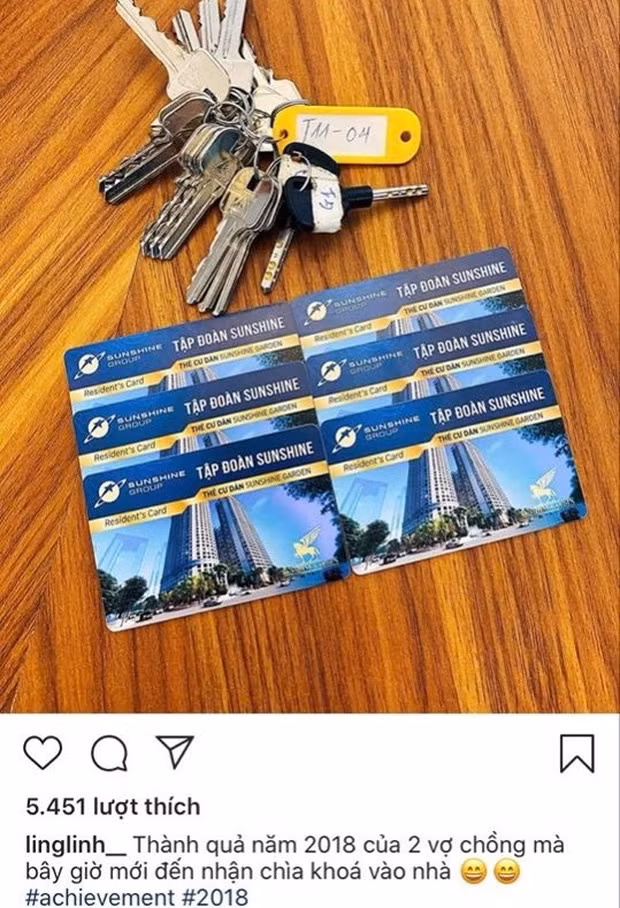
Task: Open comments with the speech bubble icon
Action: [x=109, y=753]
